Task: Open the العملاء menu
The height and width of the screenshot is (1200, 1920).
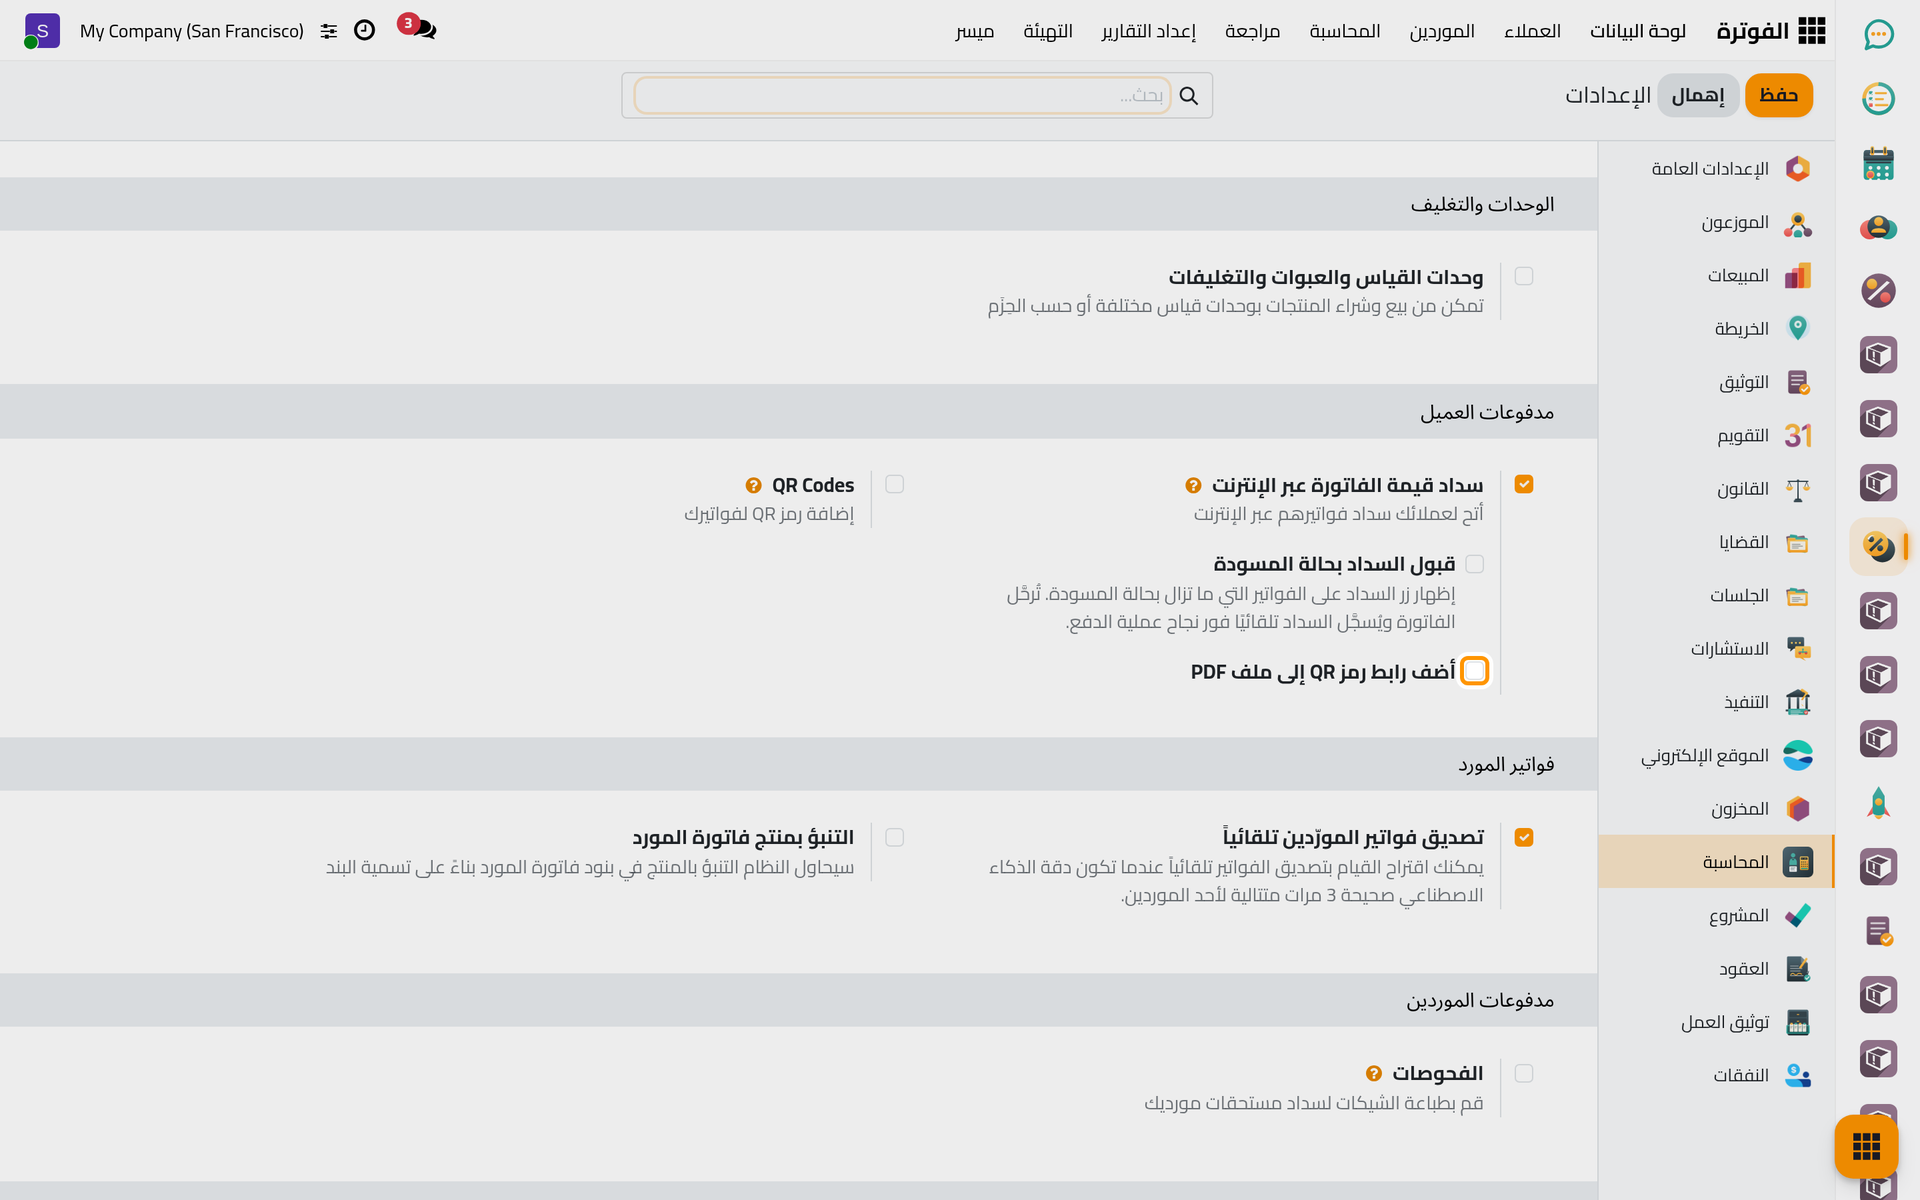Action: (1532, 31)
